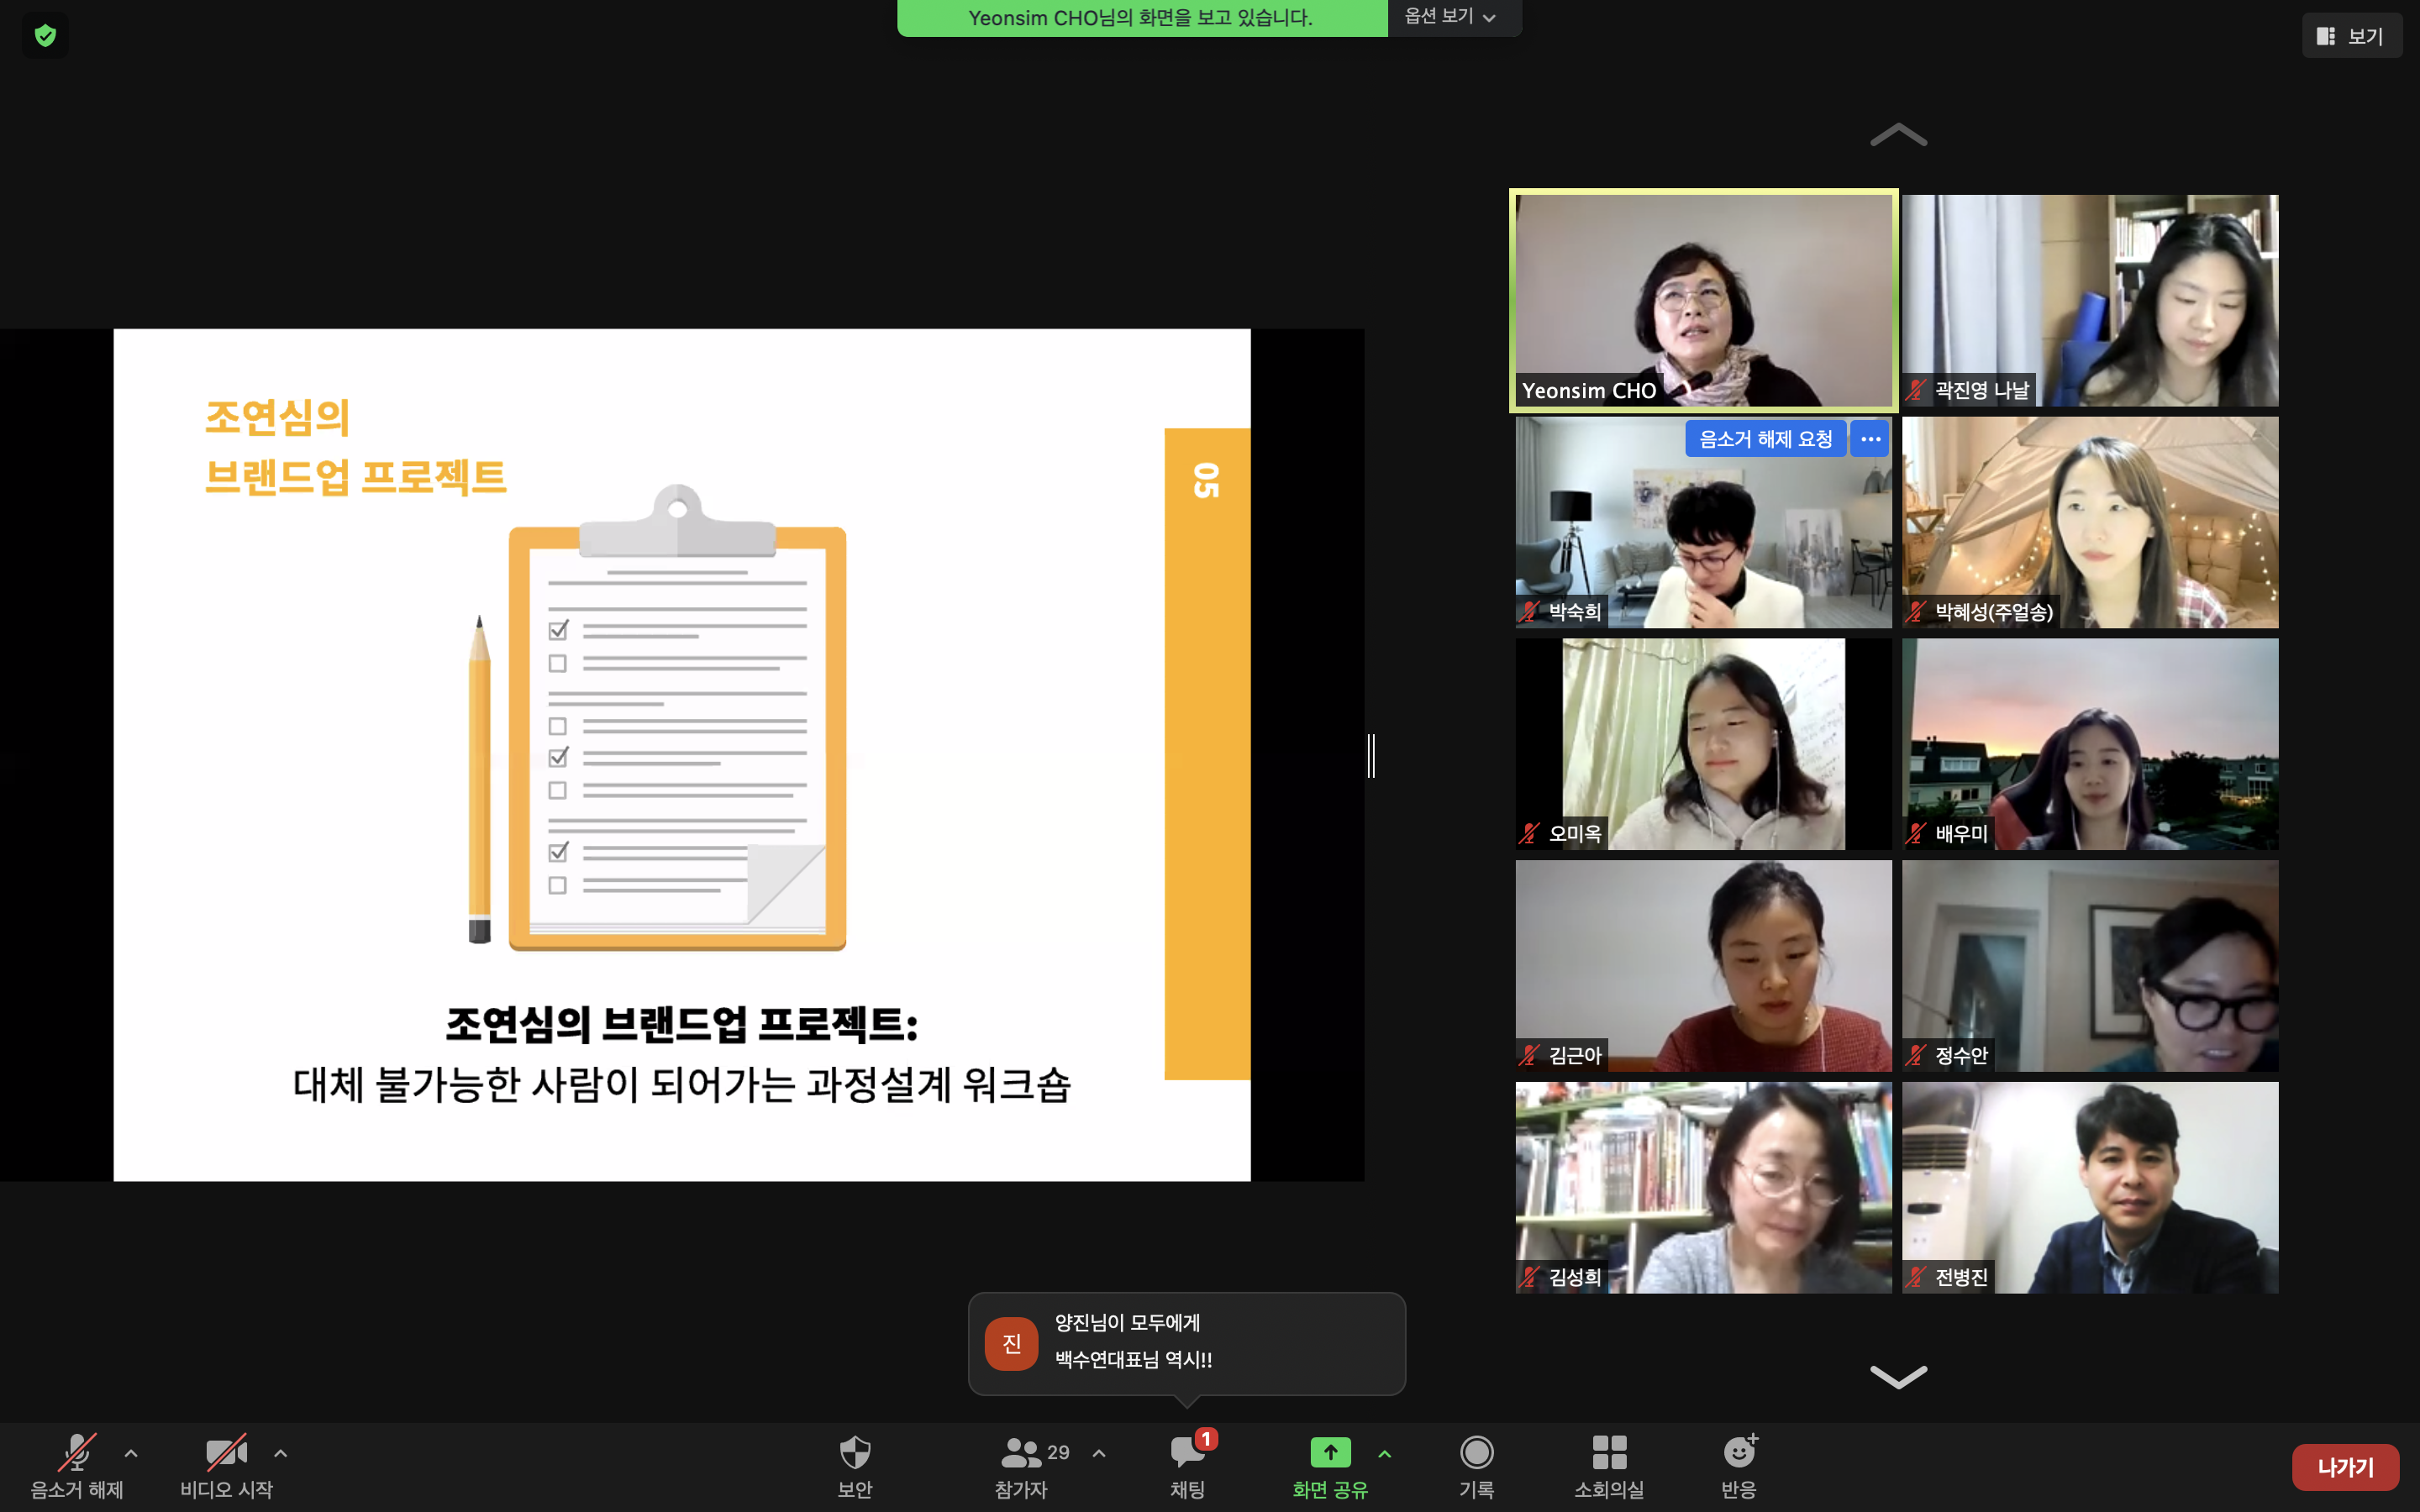Open 옵션 보기 dropdown at top
This screenshot has height=1512, width=2420.
pyautogui.click(x=1451, y=17)
